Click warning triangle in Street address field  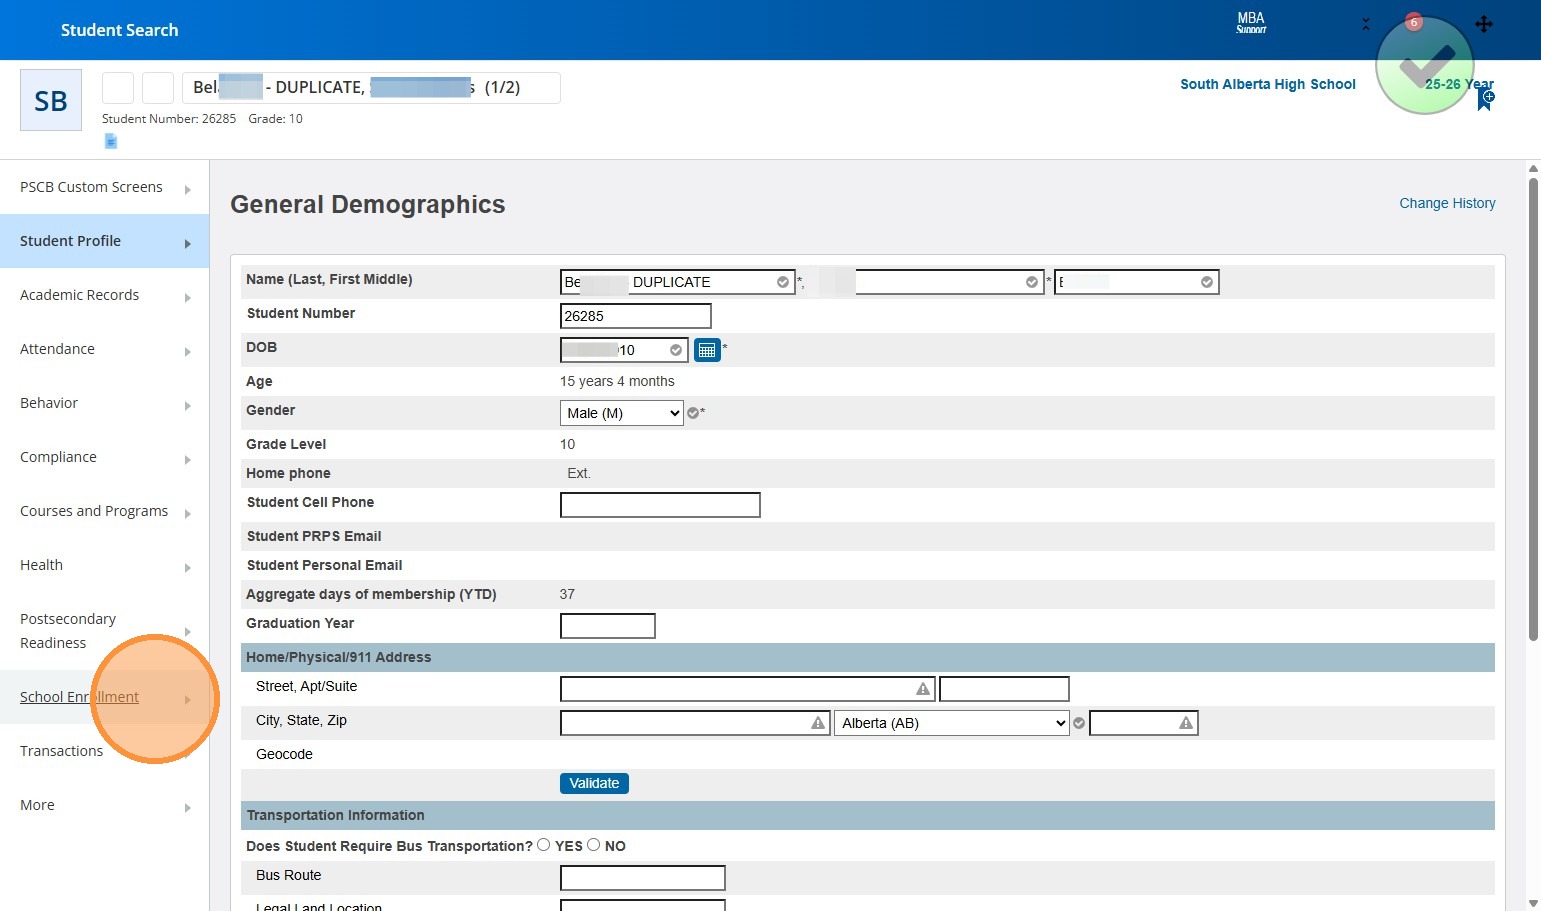coord(923,689)
